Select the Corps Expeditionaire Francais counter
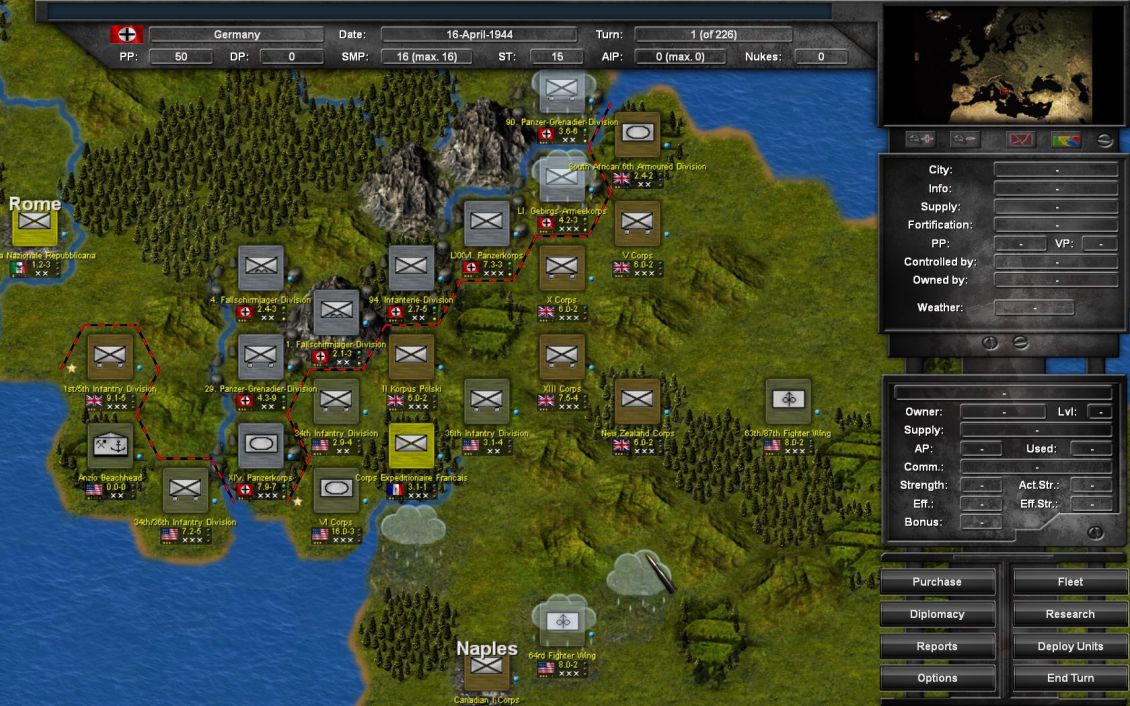Viewport: 1130px width, 706px height. [x=411, y=446]
